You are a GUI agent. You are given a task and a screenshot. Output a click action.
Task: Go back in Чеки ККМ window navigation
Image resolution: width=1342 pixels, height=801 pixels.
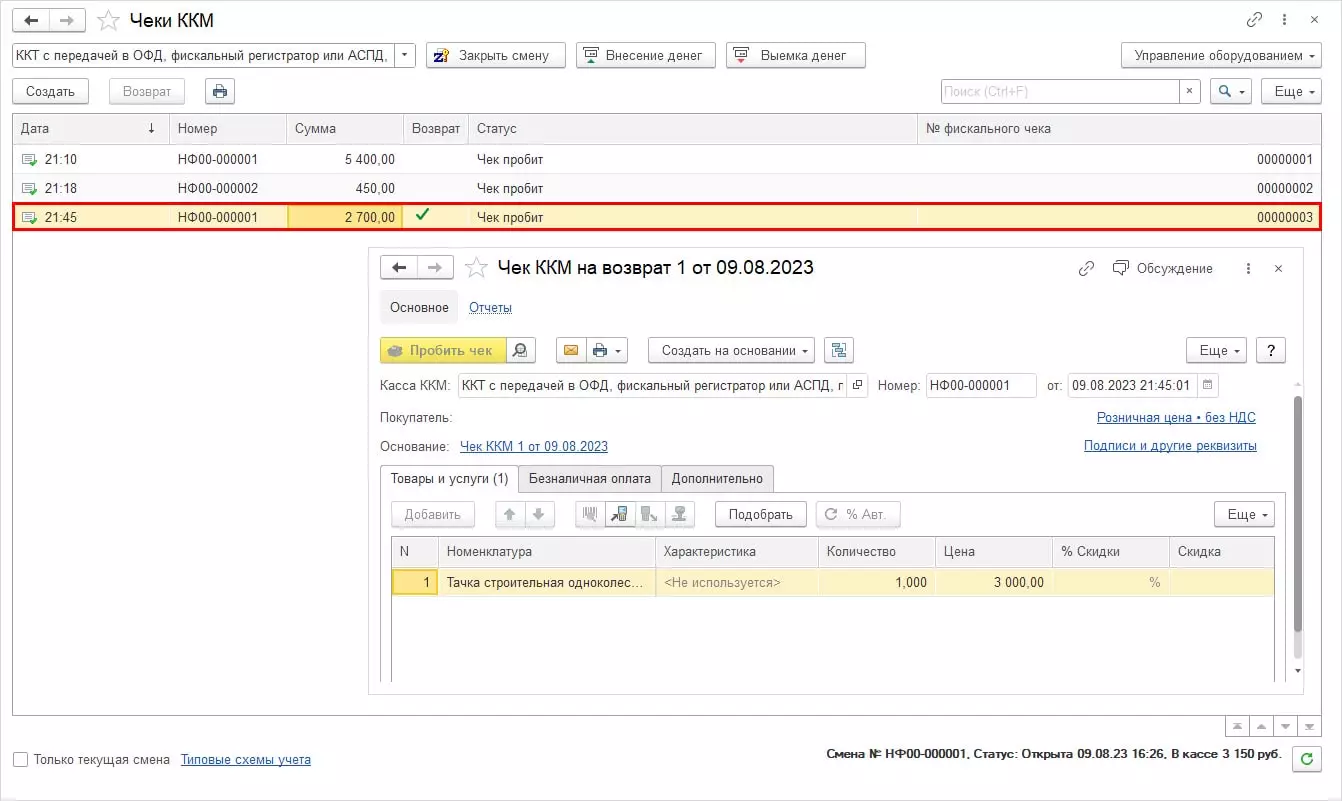coord(31,20)
